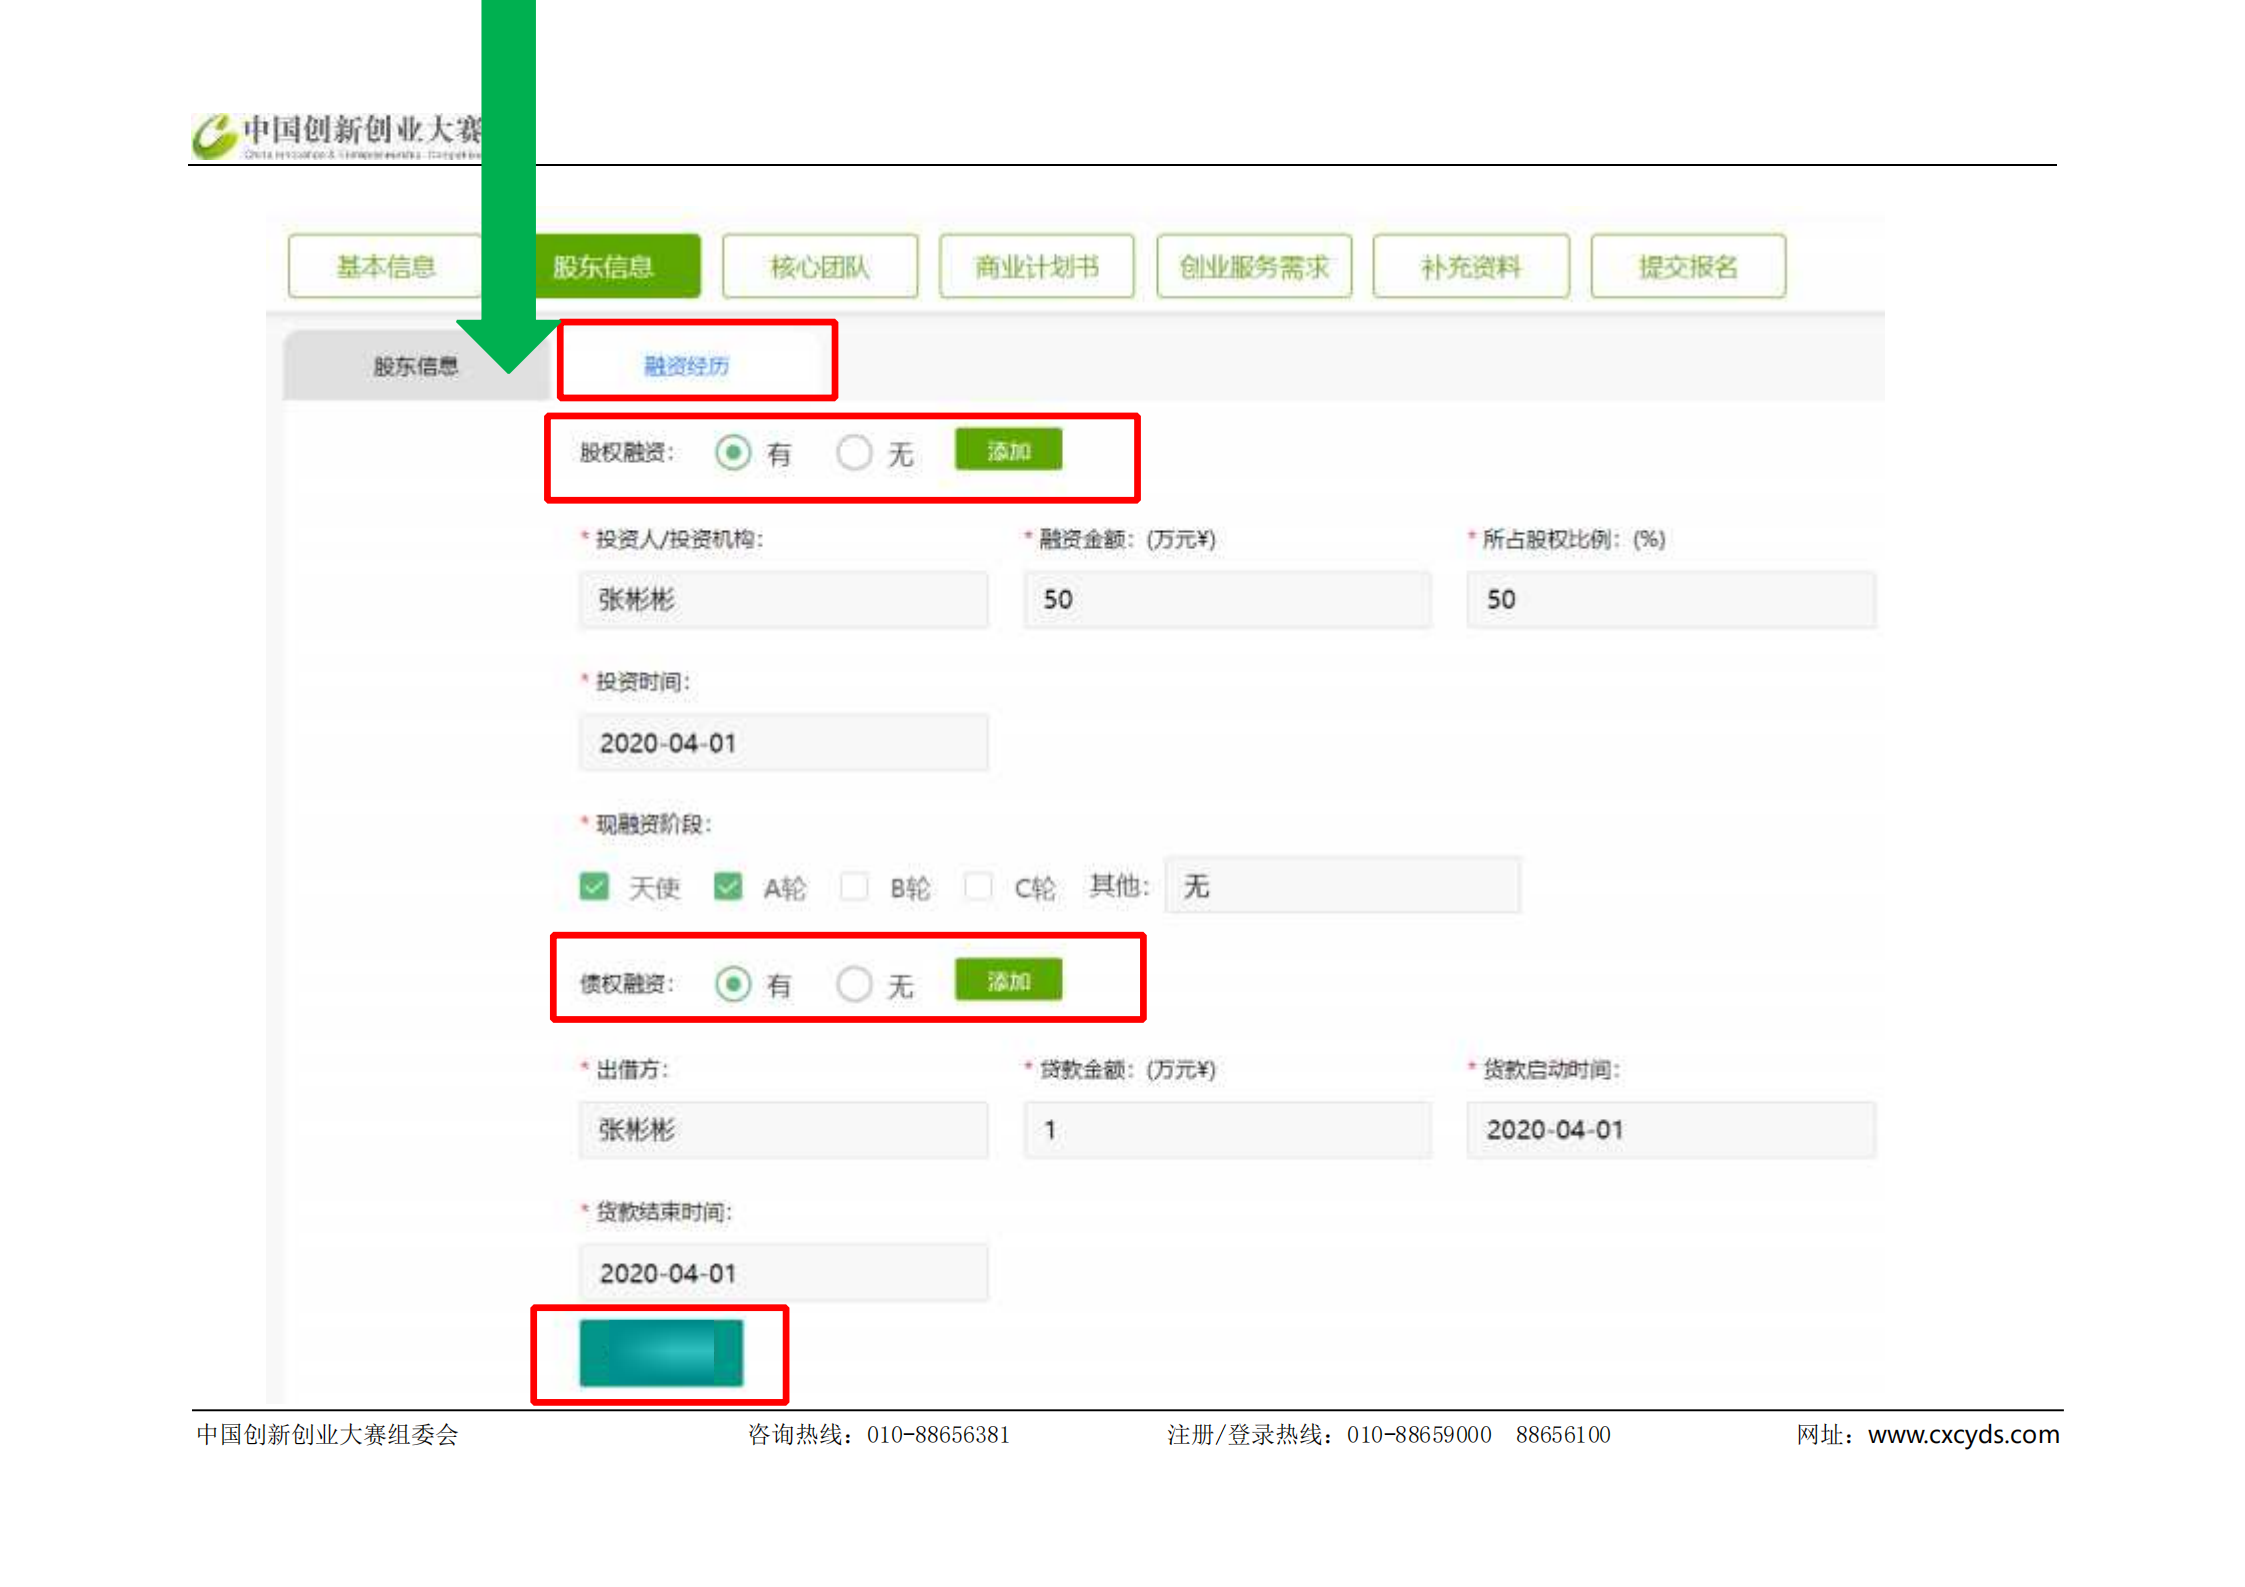Open the 创业服务需求 tab
2245x1587 pixels.
(x=1253, y=266)
